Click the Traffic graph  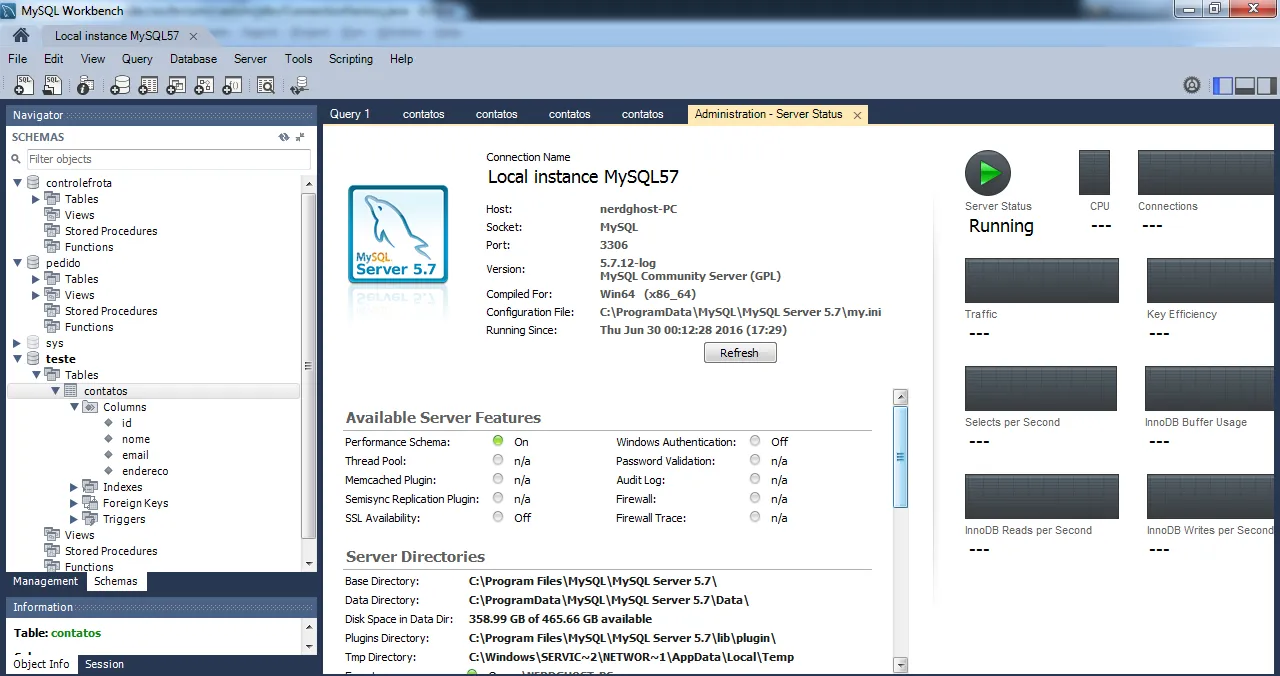(1041, 280)
